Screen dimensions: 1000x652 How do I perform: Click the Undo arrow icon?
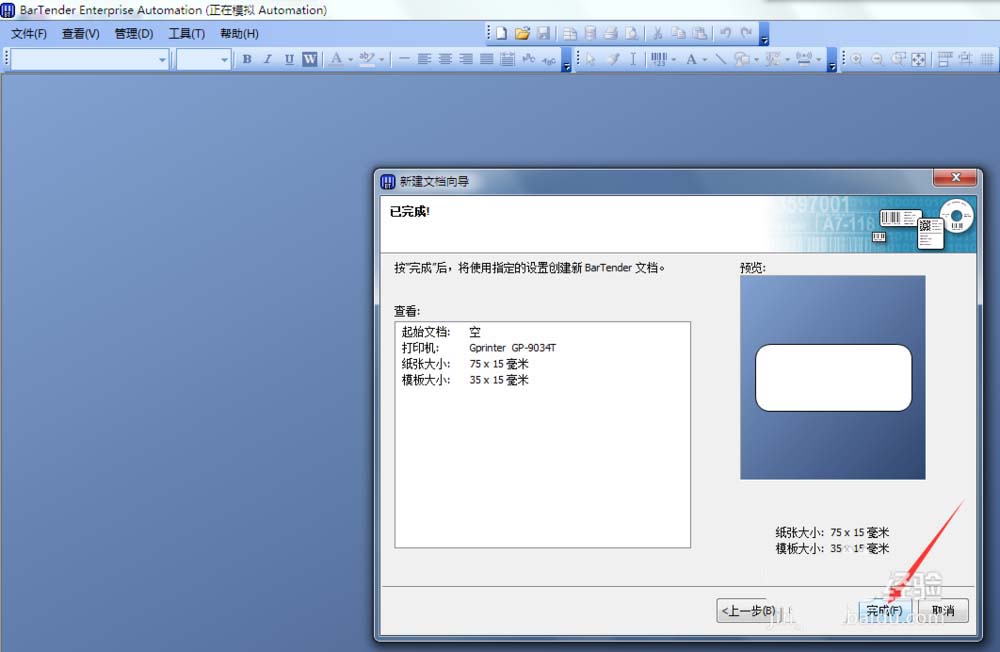(x=726, y=33)
